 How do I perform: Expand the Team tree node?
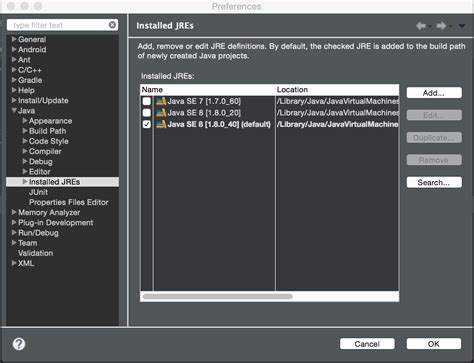click(14, 242)
